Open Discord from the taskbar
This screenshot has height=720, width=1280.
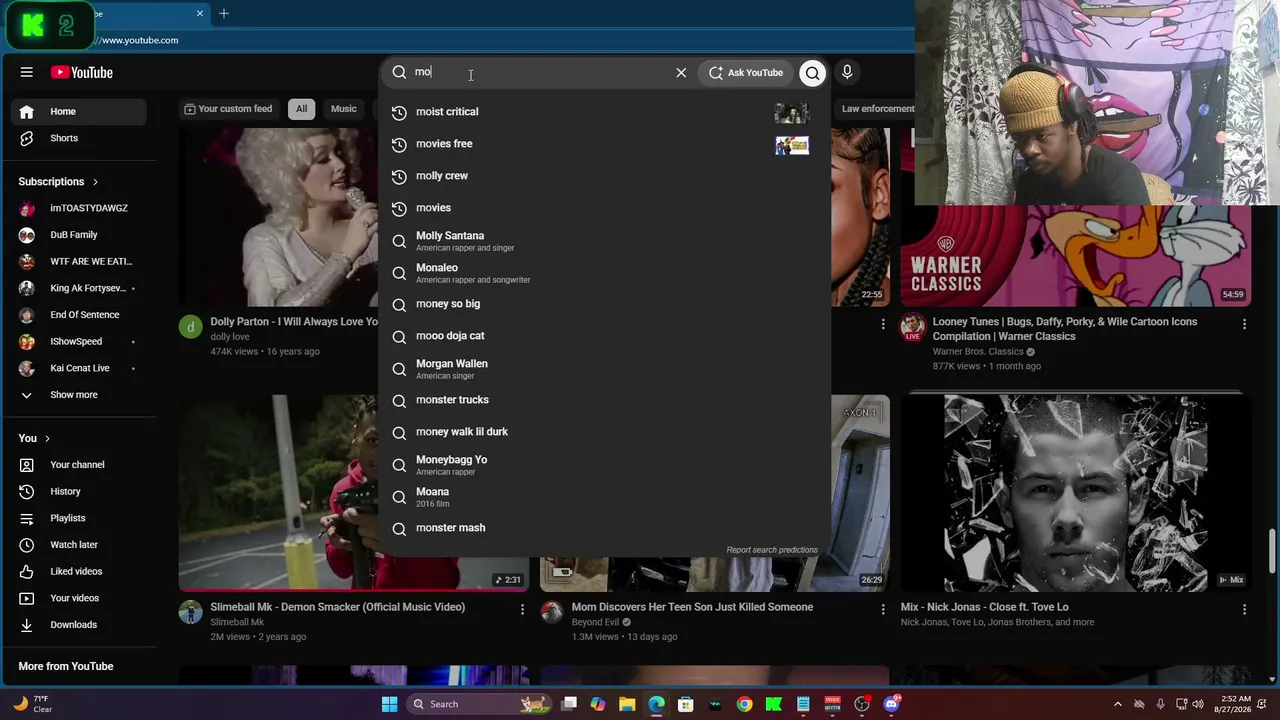pyautogui.click(x=891, y=704)
